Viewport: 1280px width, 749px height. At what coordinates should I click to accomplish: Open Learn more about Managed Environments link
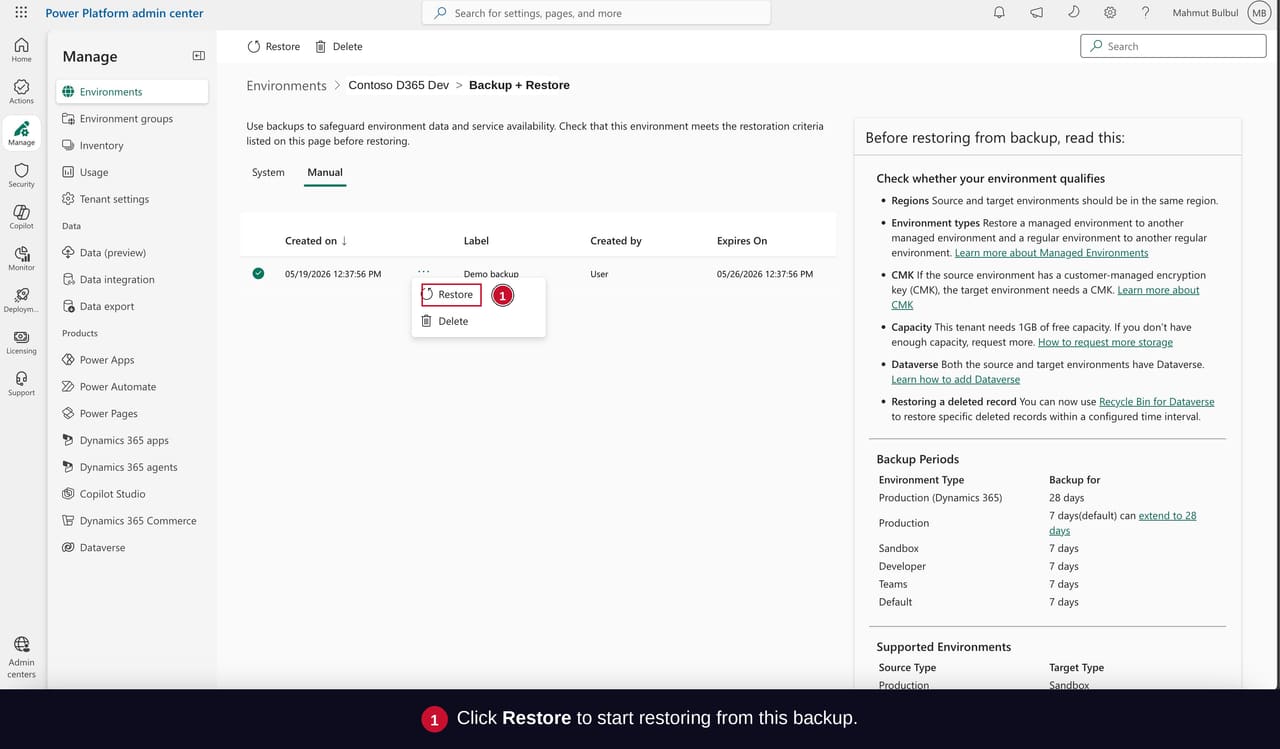point(1051,253)
